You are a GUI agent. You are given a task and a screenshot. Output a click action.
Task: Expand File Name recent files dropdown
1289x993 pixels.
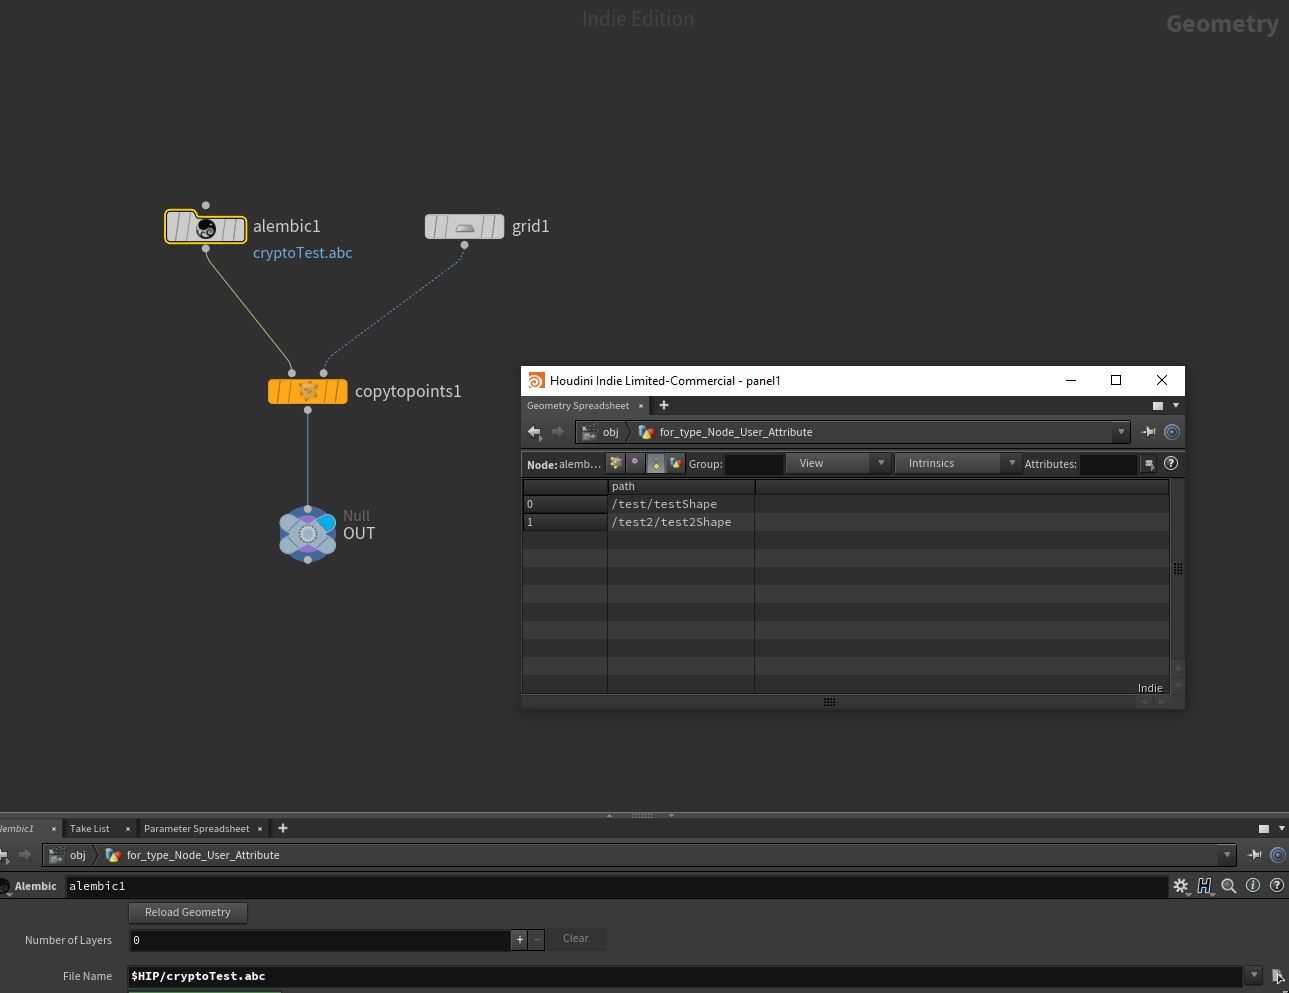coord(1254,975)
